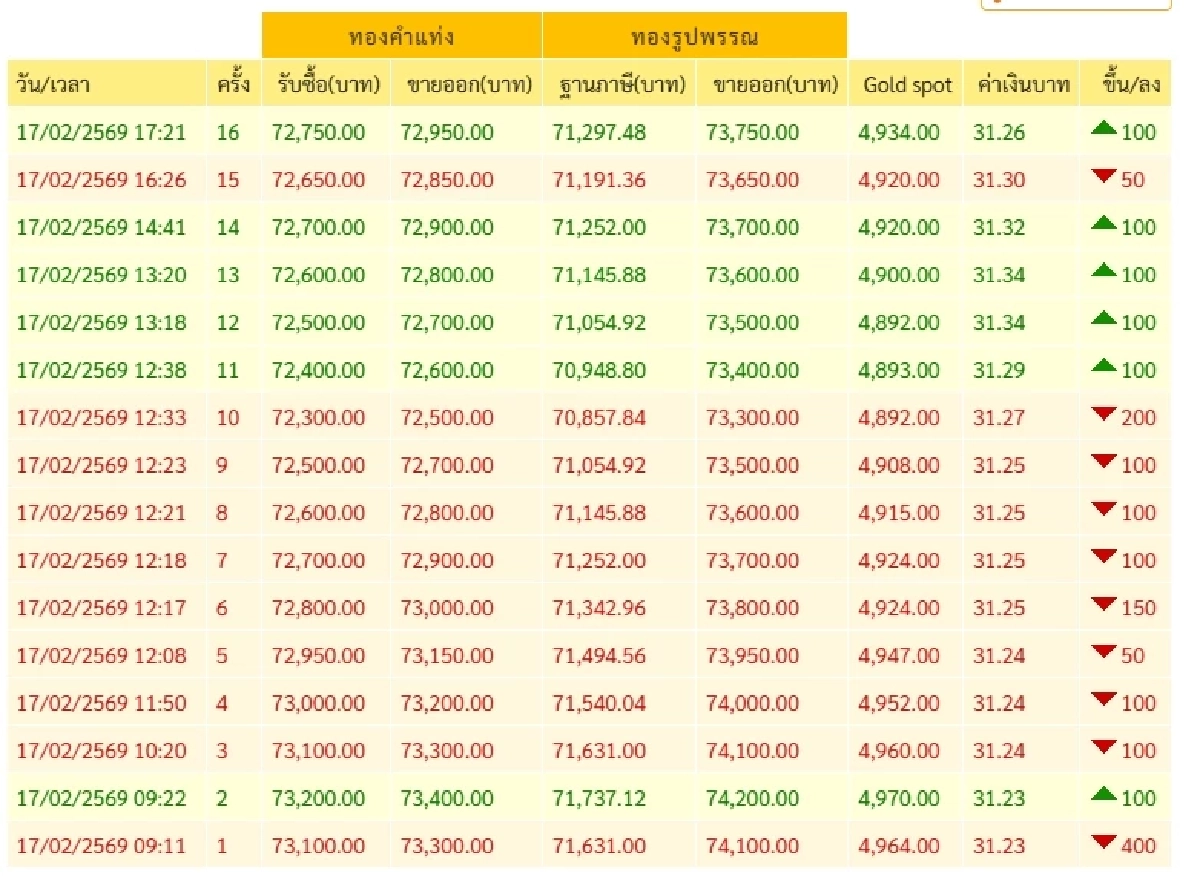Select the 17/02/2569 09:11 date entry
This screenshot has width=1200, height=881.
101,846
